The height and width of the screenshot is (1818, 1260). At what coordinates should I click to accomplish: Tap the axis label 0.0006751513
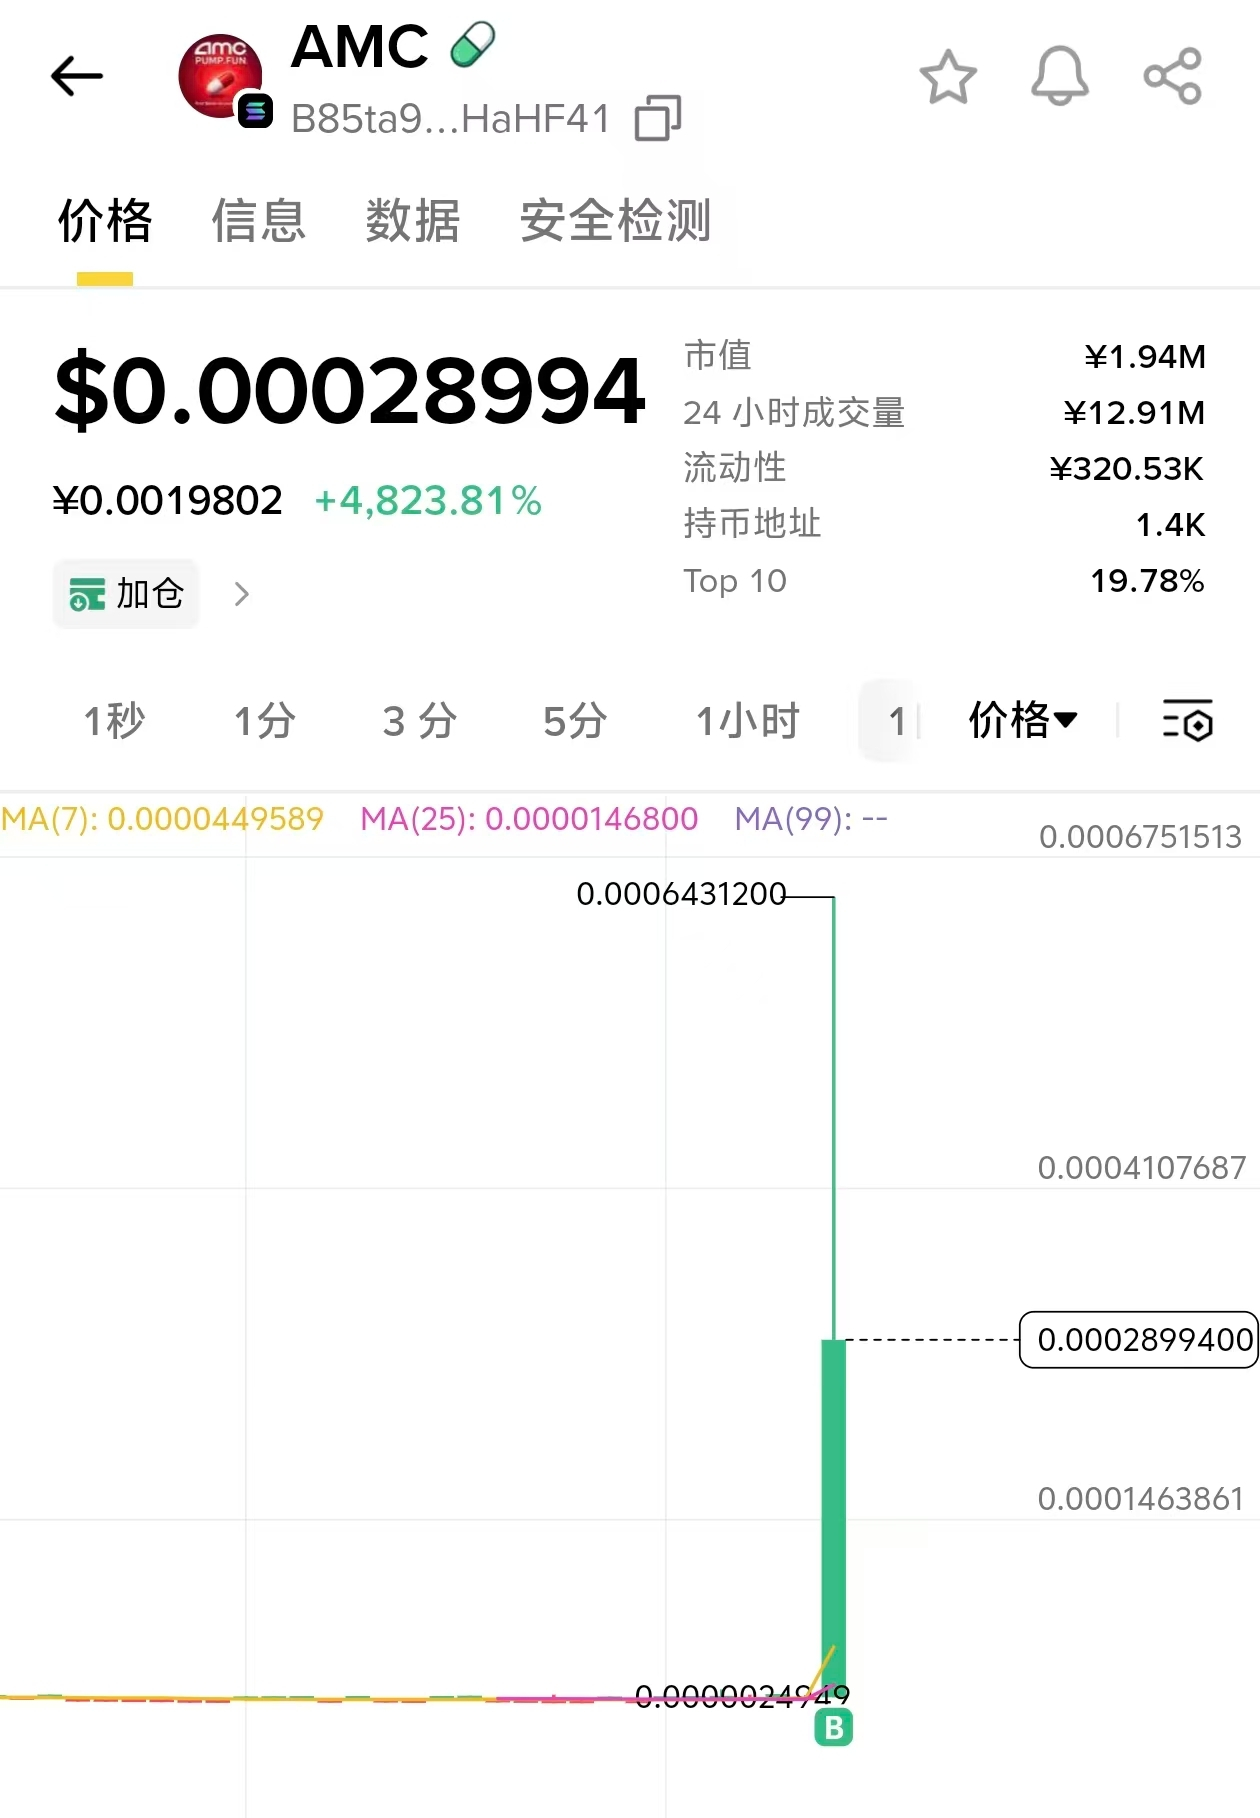click(x=1141, y=837)
